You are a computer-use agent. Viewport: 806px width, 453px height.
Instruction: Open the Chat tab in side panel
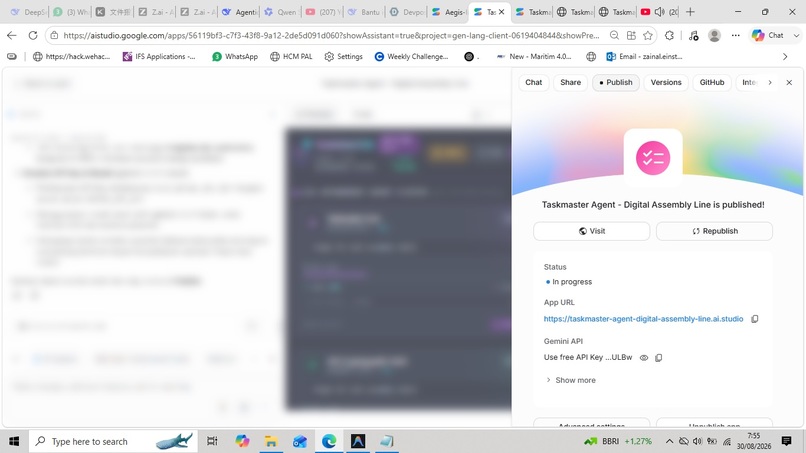pyautogui.click(x=534, y=82)
